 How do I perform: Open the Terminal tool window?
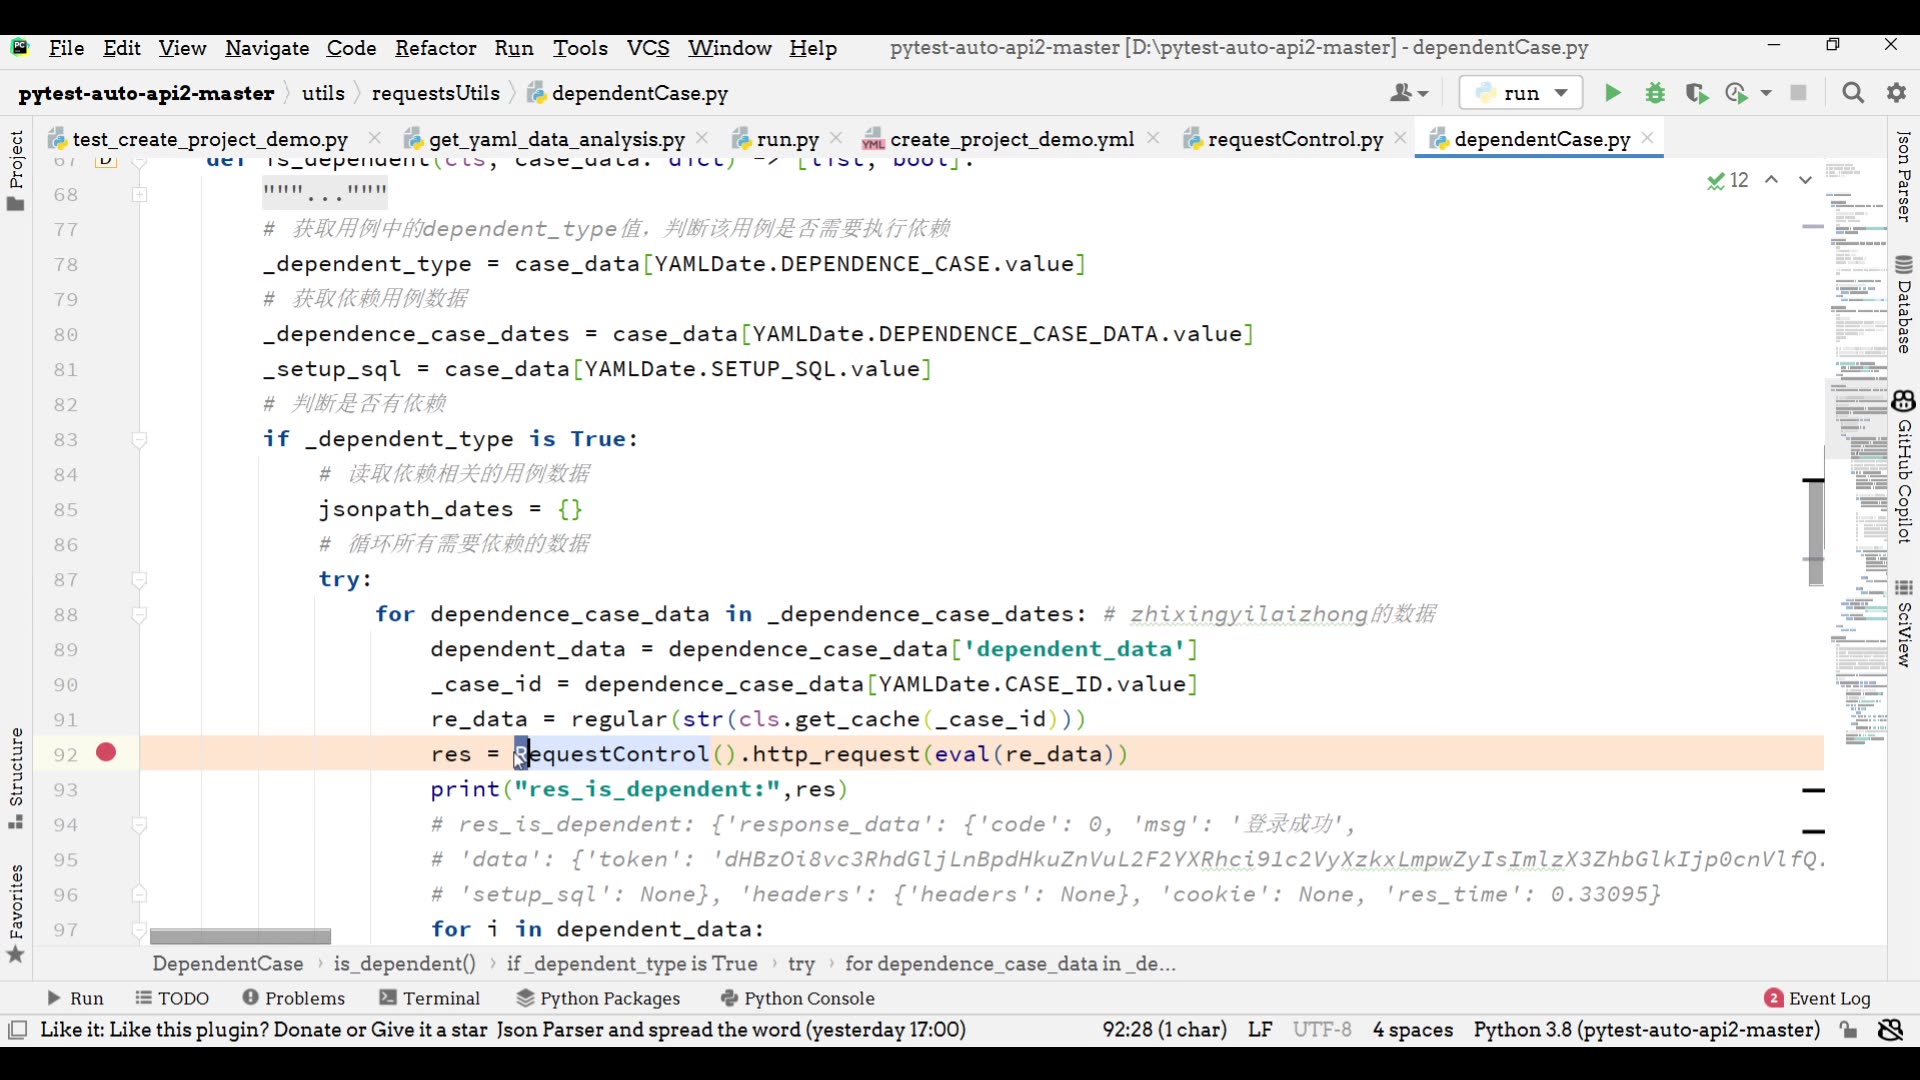(x=430, y=998)
